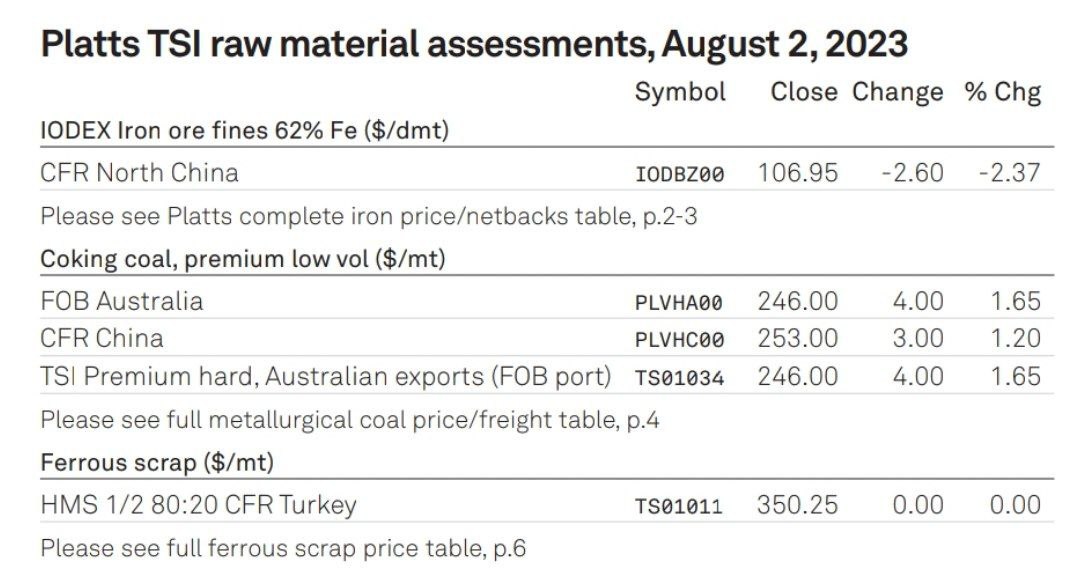Click the Change column header
The image size is (1080, 587).
click(897, 92)
